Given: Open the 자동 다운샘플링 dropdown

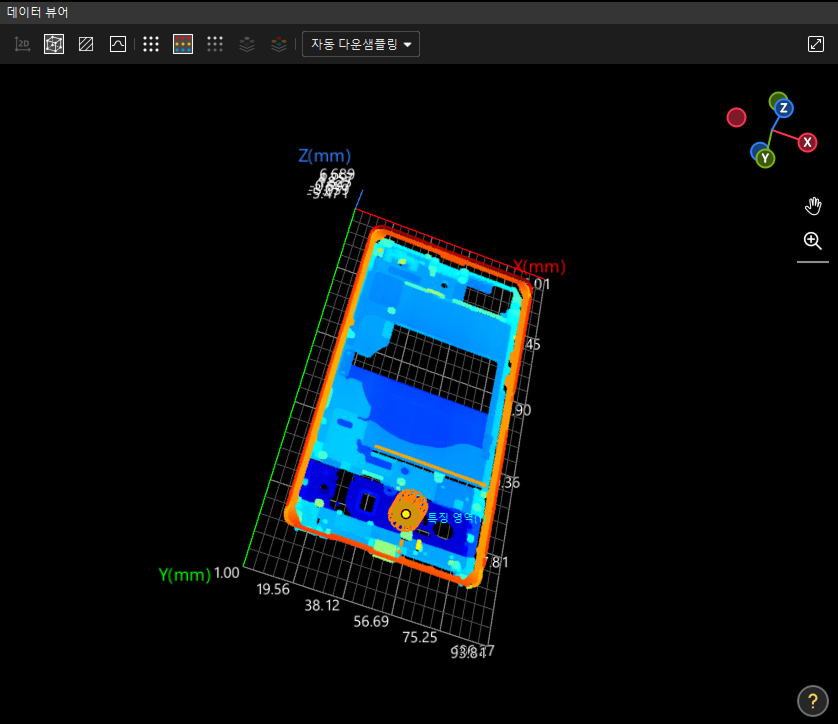Looking at the screenshot, I should click(361, 44).
